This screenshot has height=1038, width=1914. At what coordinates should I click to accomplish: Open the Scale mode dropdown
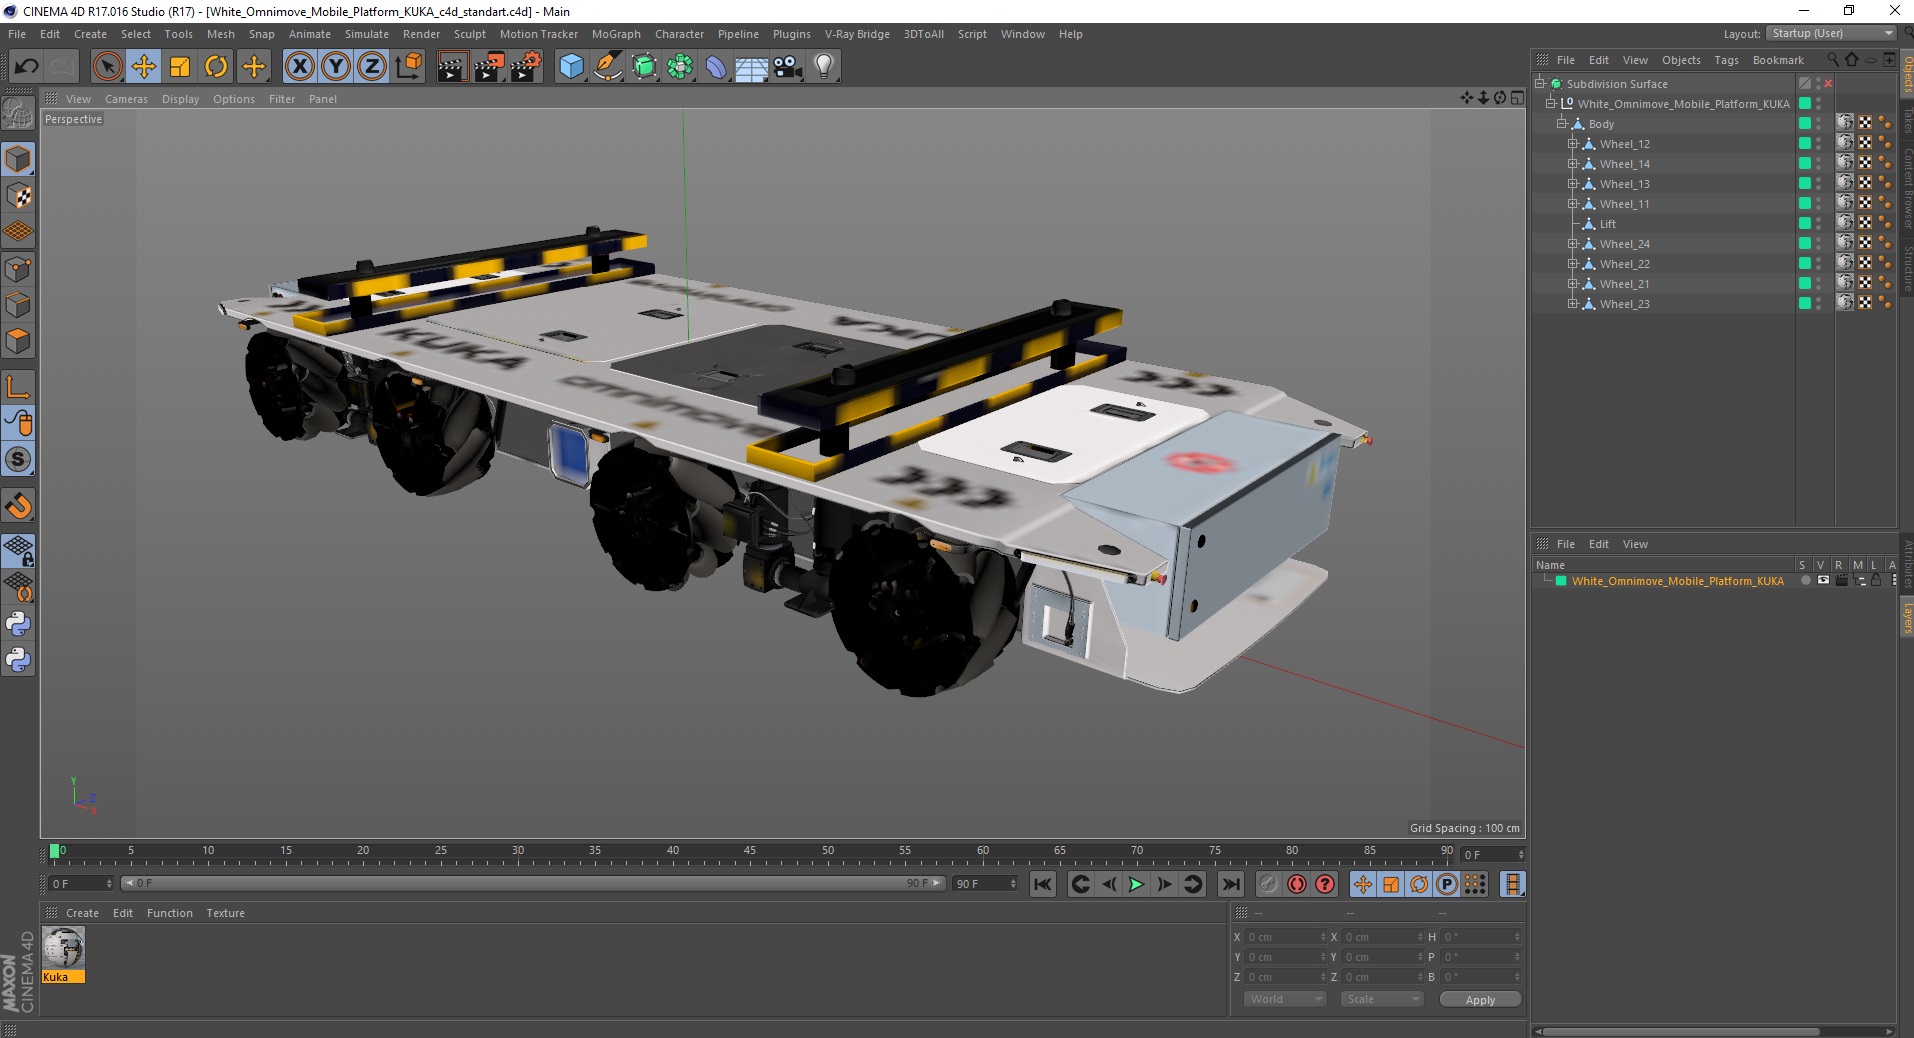click(1382, 999)
